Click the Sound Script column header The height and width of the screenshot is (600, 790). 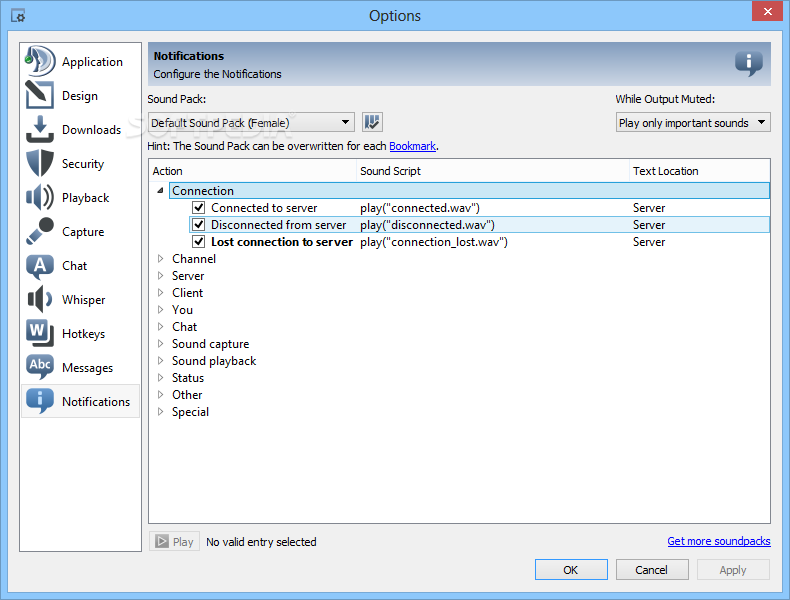coord(493,171)
